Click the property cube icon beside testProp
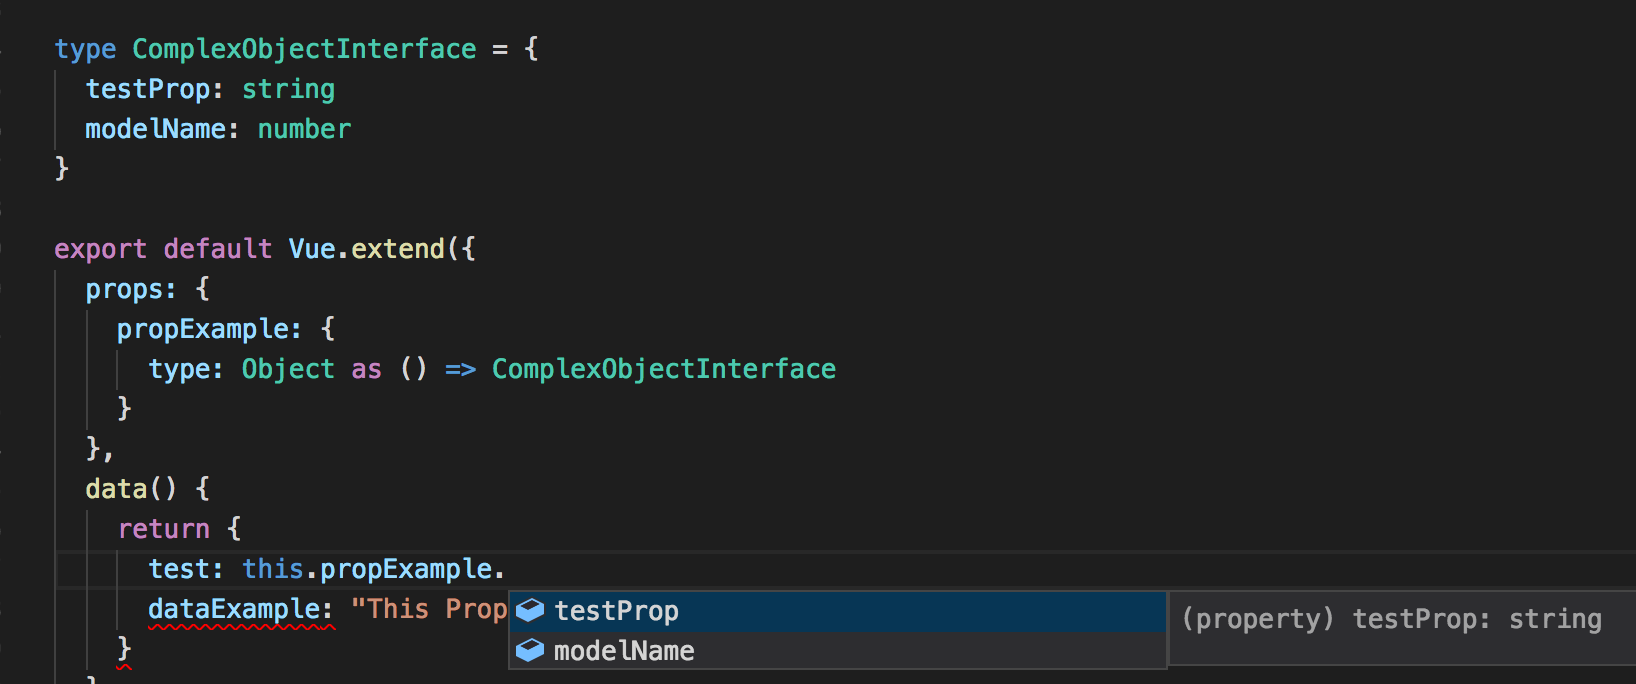 [x=531, y=610]
